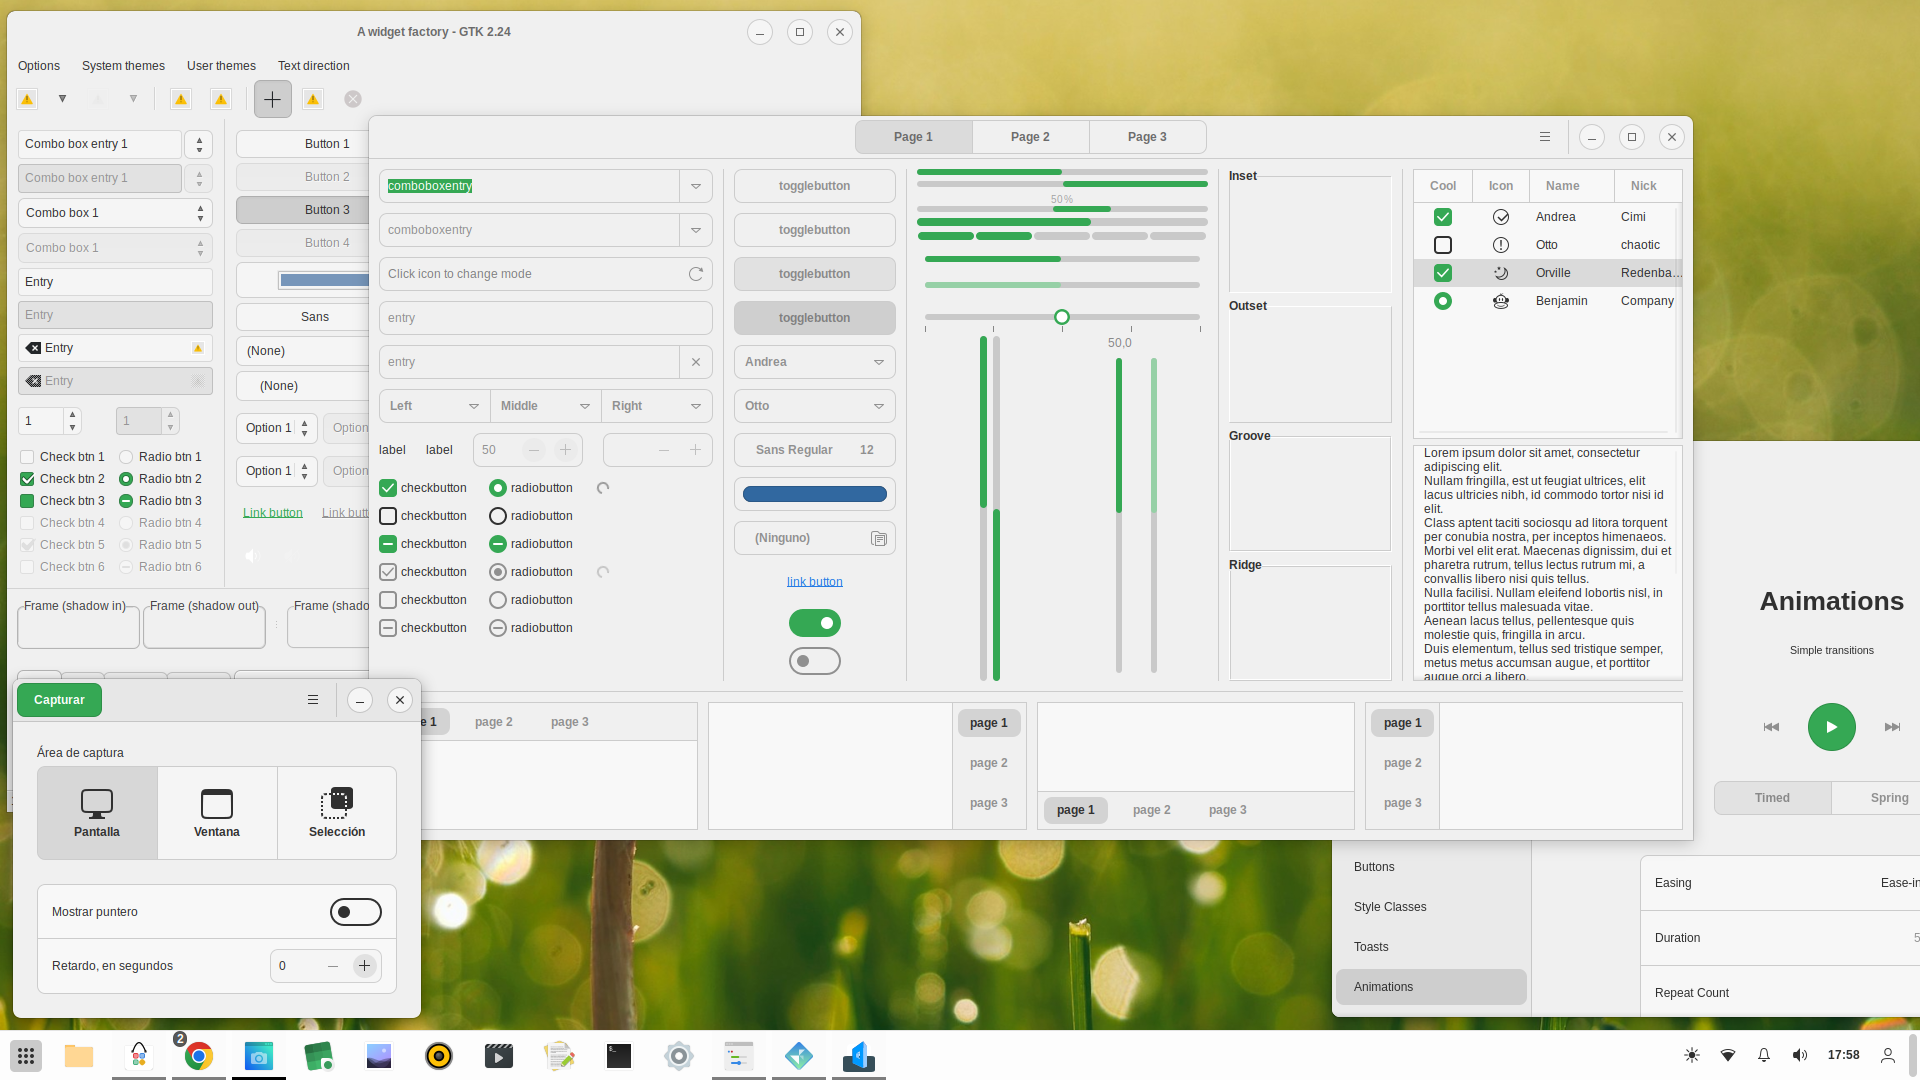Open the first Option 1 dropdown in GTK 2.24

pyautogui.click(x=277, y=428)
